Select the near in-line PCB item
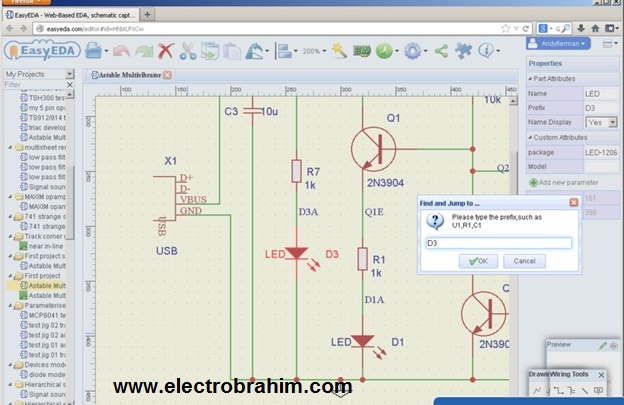The image size is (624, 405). pos(41,246)
